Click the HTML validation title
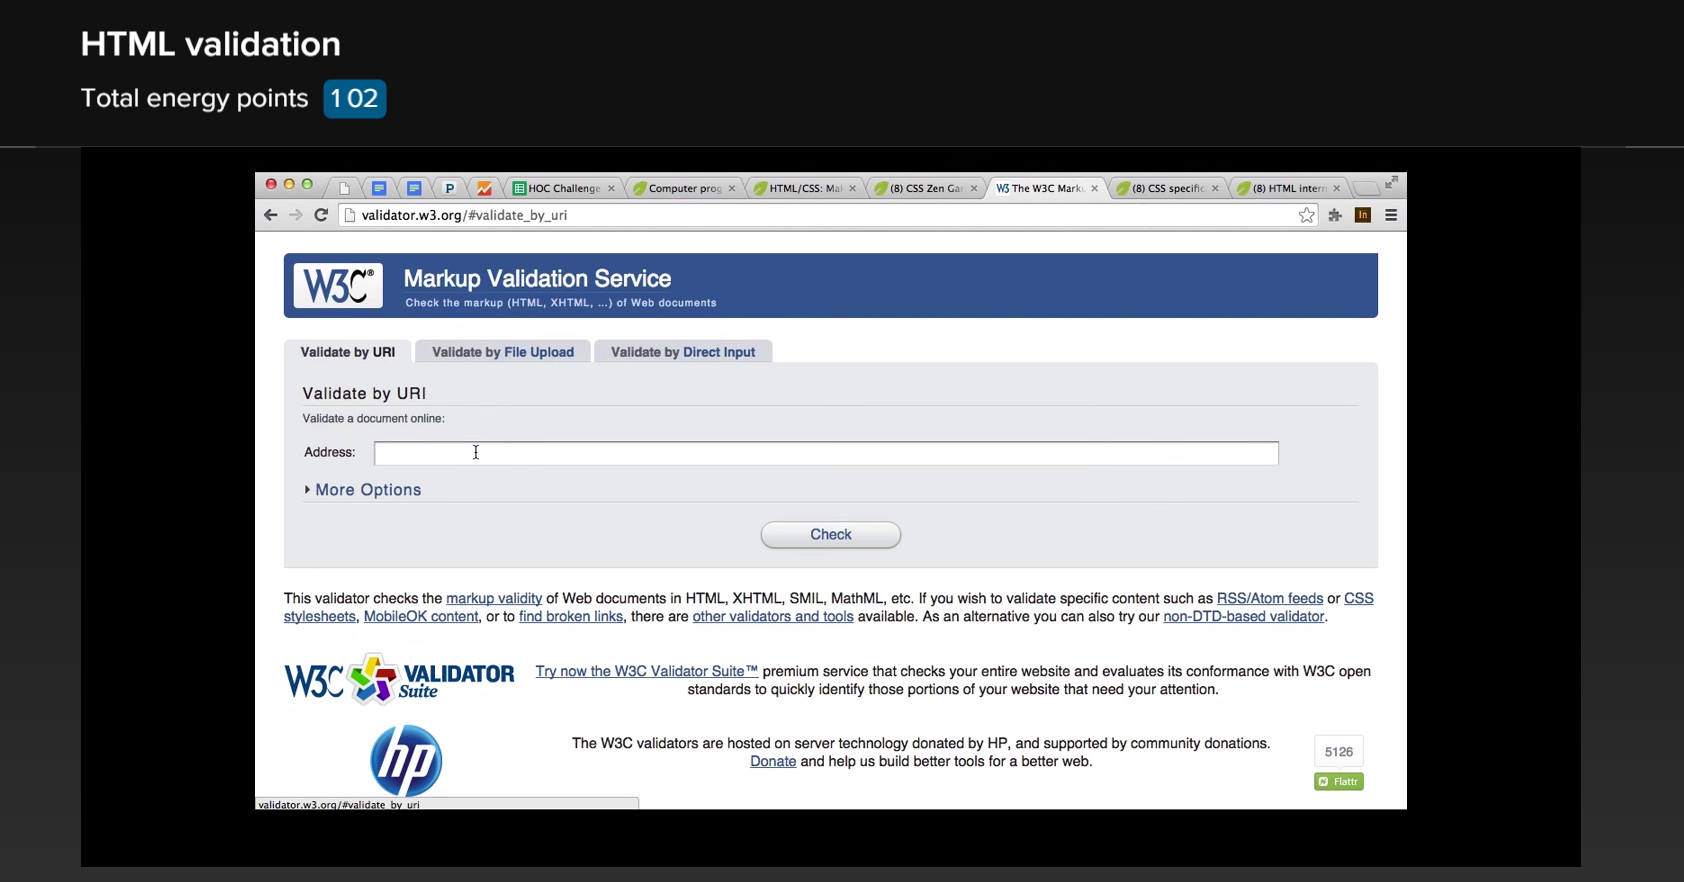Viewport: 1684px width, 882px height. pyautogui.click(x=211, y=44)
